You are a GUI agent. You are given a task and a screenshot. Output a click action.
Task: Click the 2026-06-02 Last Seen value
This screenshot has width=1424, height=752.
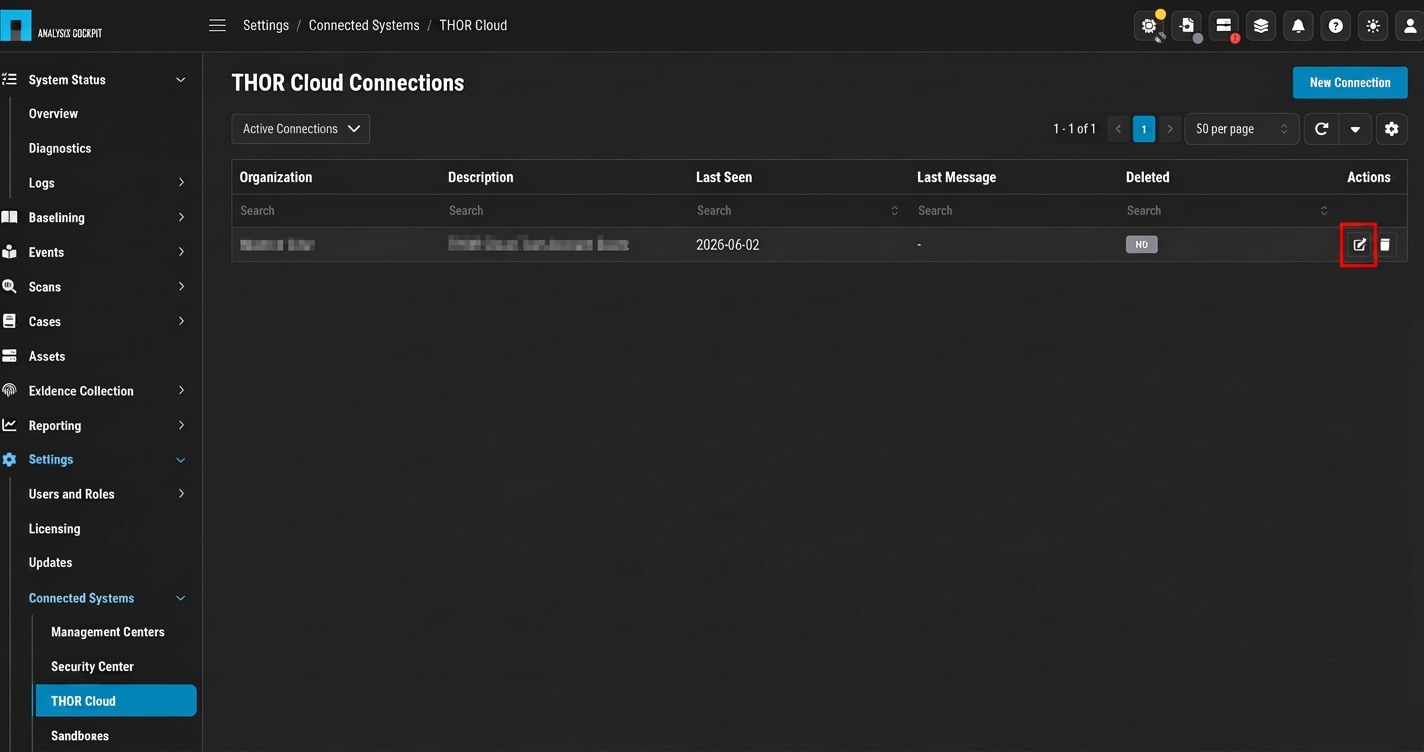tap(728, 245)
